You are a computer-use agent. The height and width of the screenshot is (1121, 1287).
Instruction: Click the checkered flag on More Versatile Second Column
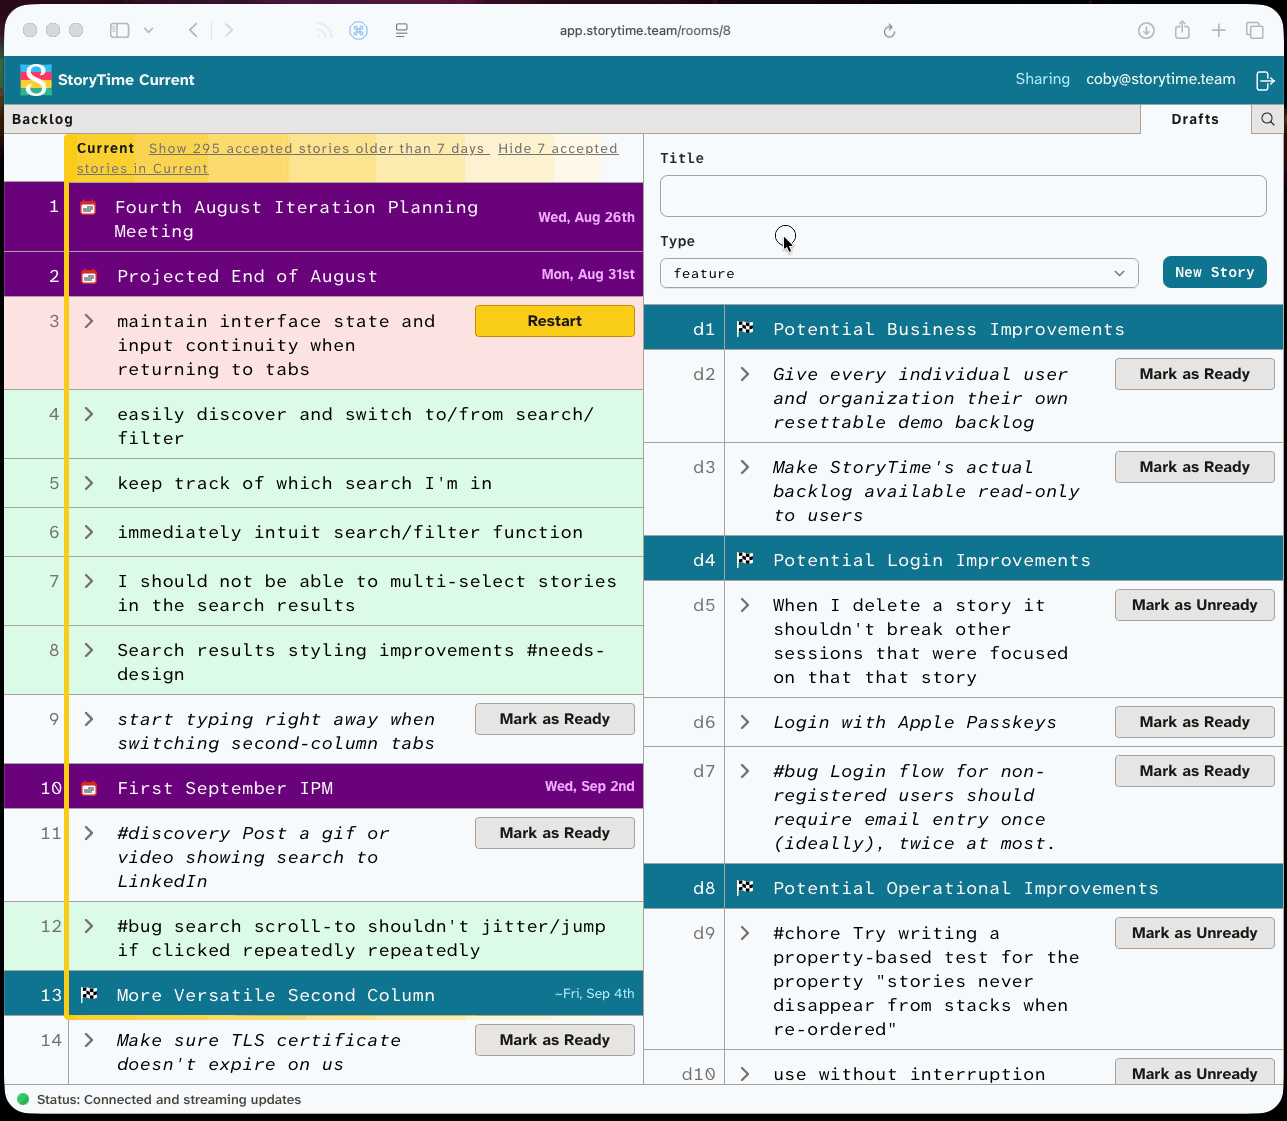click(x=89, y=995)
